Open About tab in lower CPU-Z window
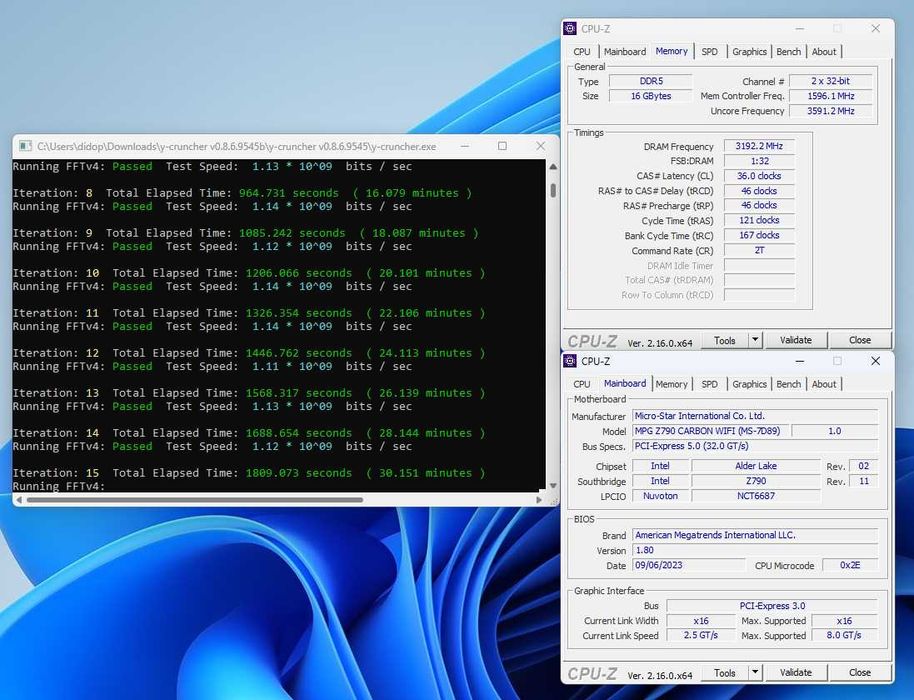The height and width of the screenshot is (700, 914). click(x=824, y=385)
